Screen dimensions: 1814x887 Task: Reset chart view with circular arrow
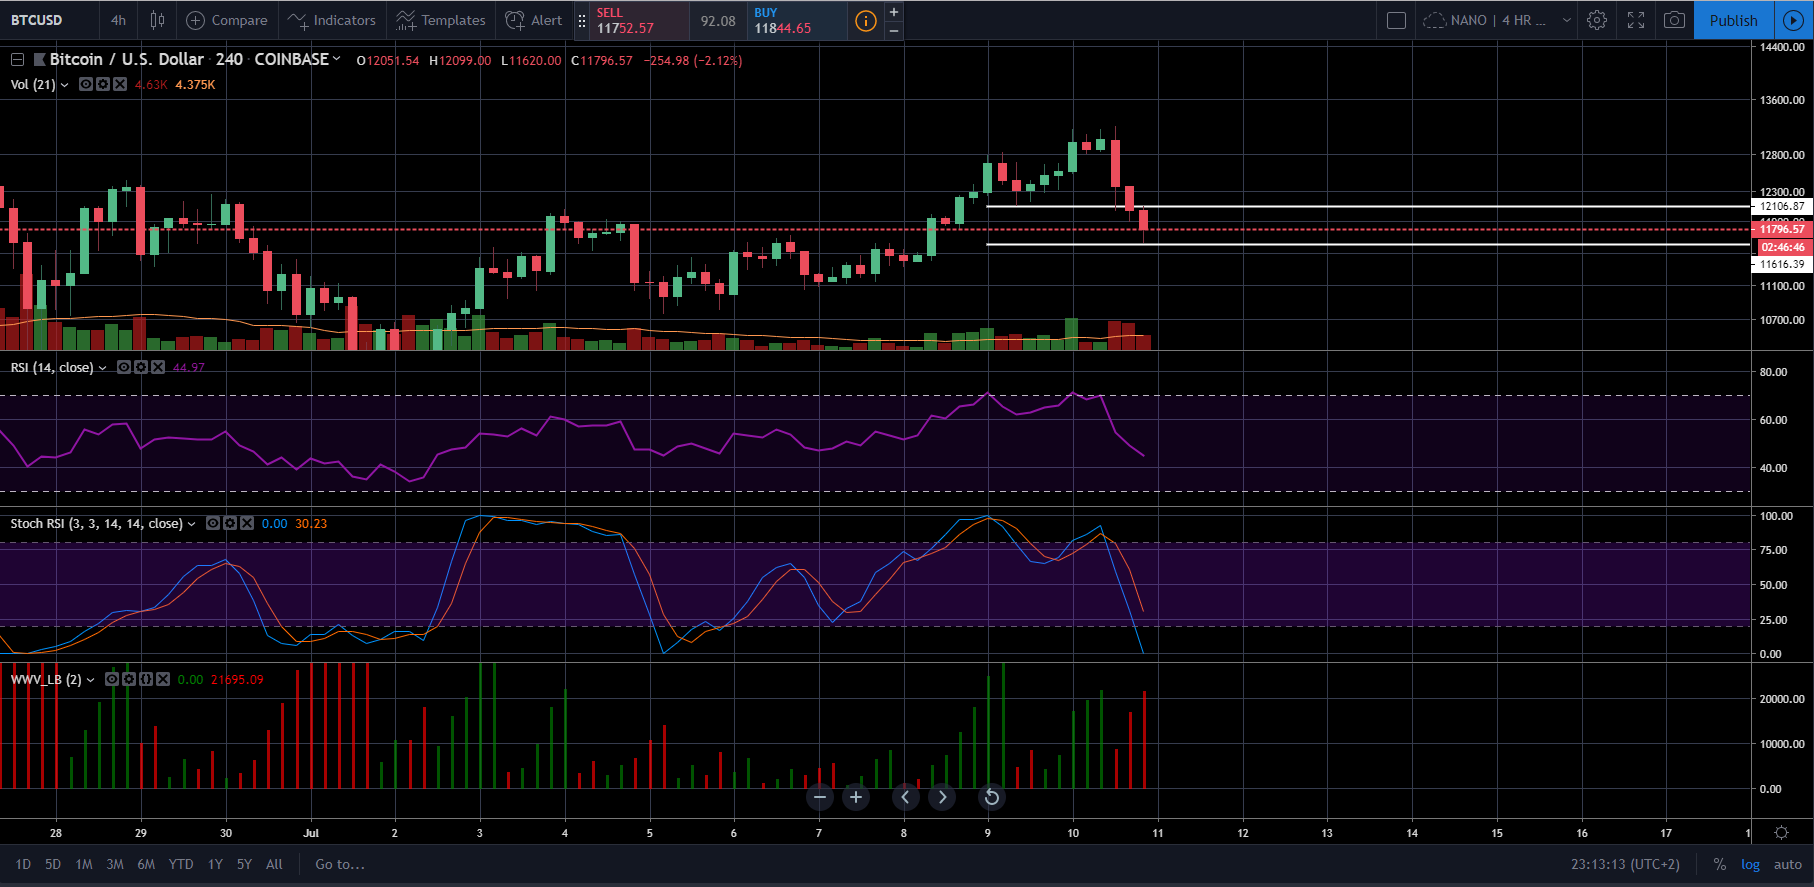(x=991, y=797)
